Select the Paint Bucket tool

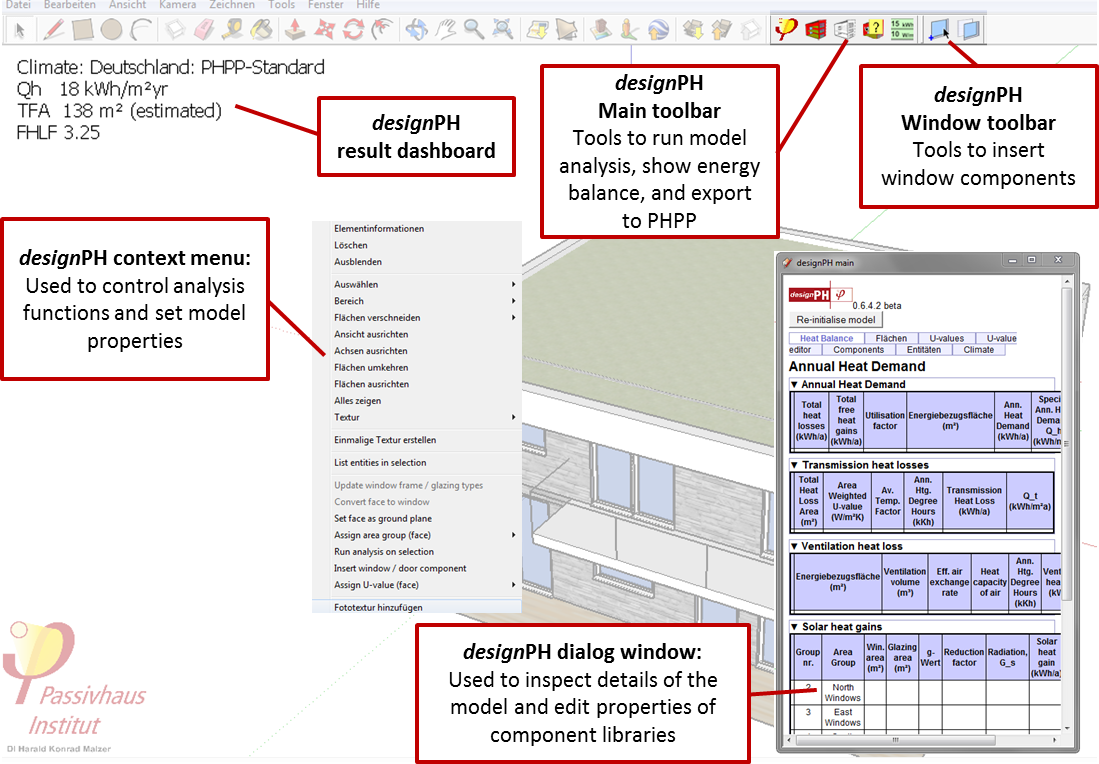[262, 29]
